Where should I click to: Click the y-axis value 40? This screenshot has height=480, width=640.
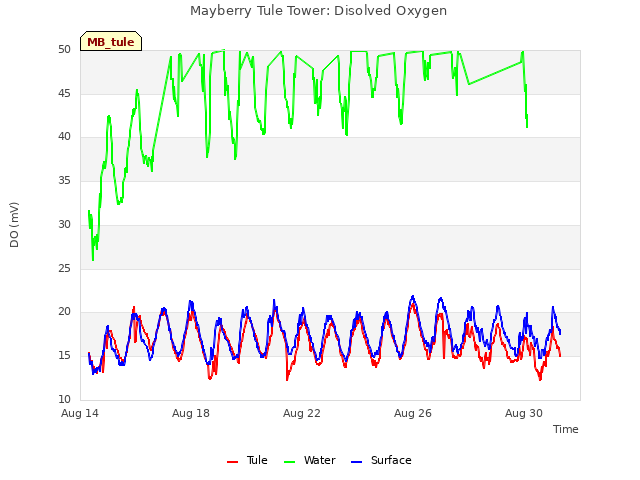coord(64,137)
